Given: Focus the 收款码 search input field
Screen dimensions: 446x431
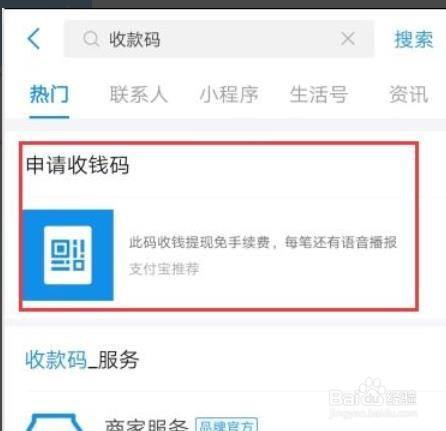Looking at the screenshot, I should 219,39.
